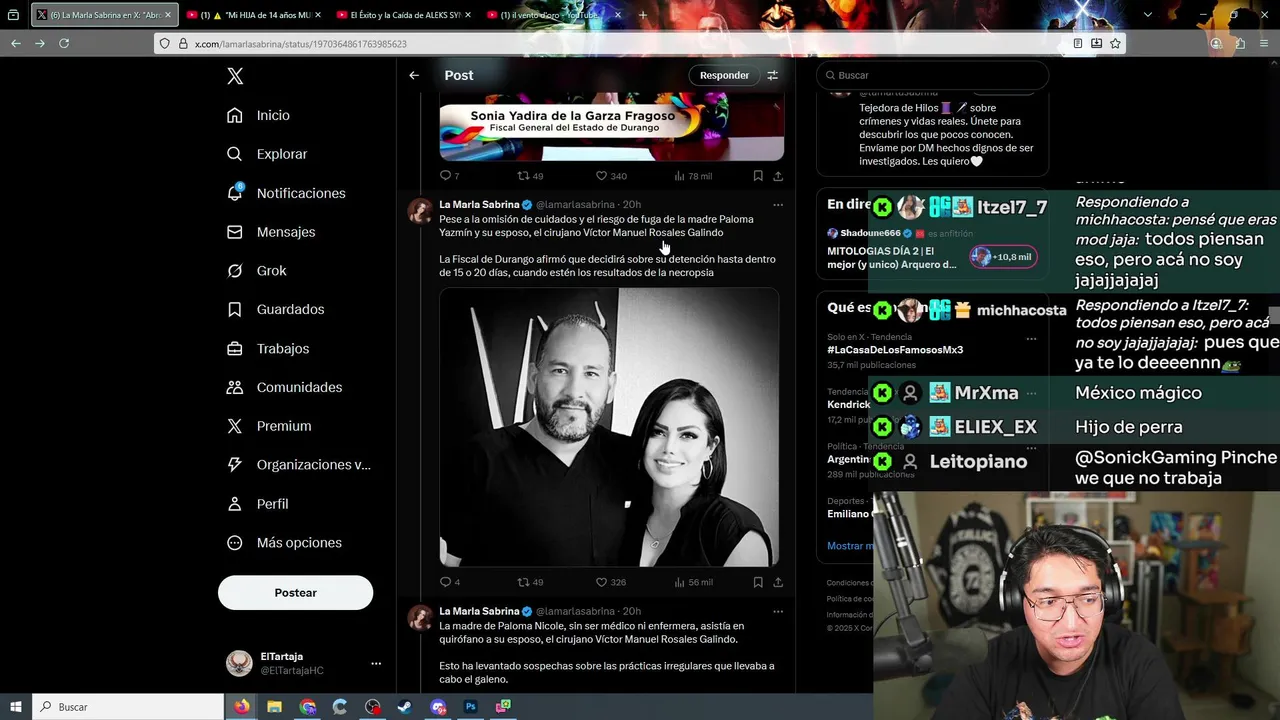Click the address bar URL
Screen dimensions: 1280x720
(300, 44)
